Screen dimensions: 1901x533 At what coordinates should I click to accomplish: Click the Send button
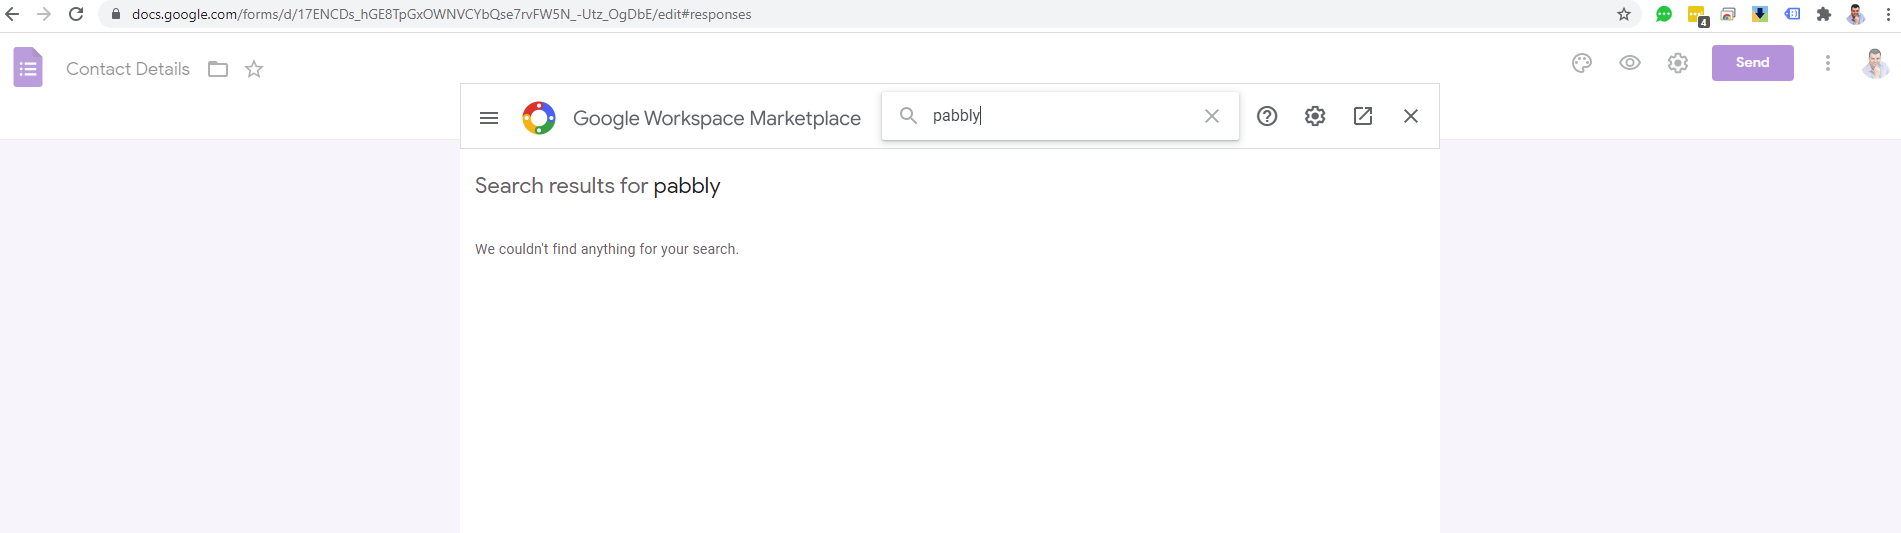point(1752,63)
